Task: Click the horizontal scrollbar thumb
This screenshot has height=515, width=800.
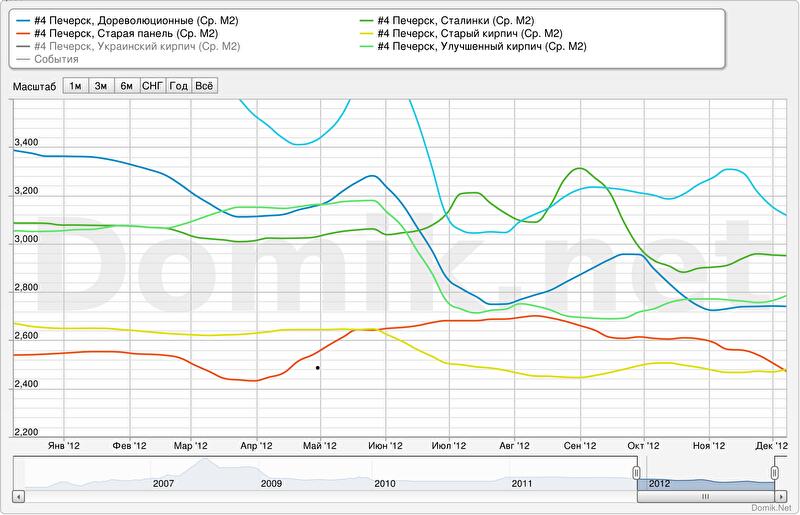Action: pos(705,495)
